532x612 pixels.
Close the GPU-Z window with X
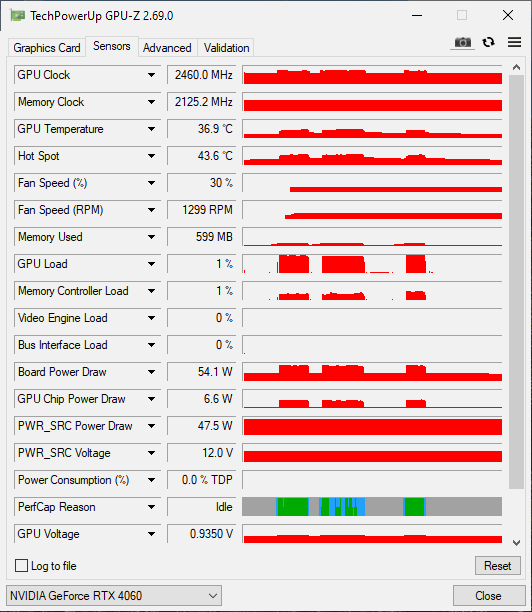coord(508,16)
